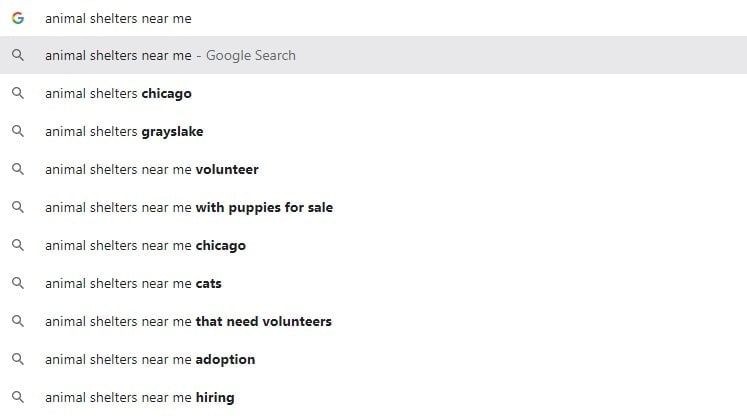
Task: Pick 'animal shelters near me cats'
Action: click(374, 283)
